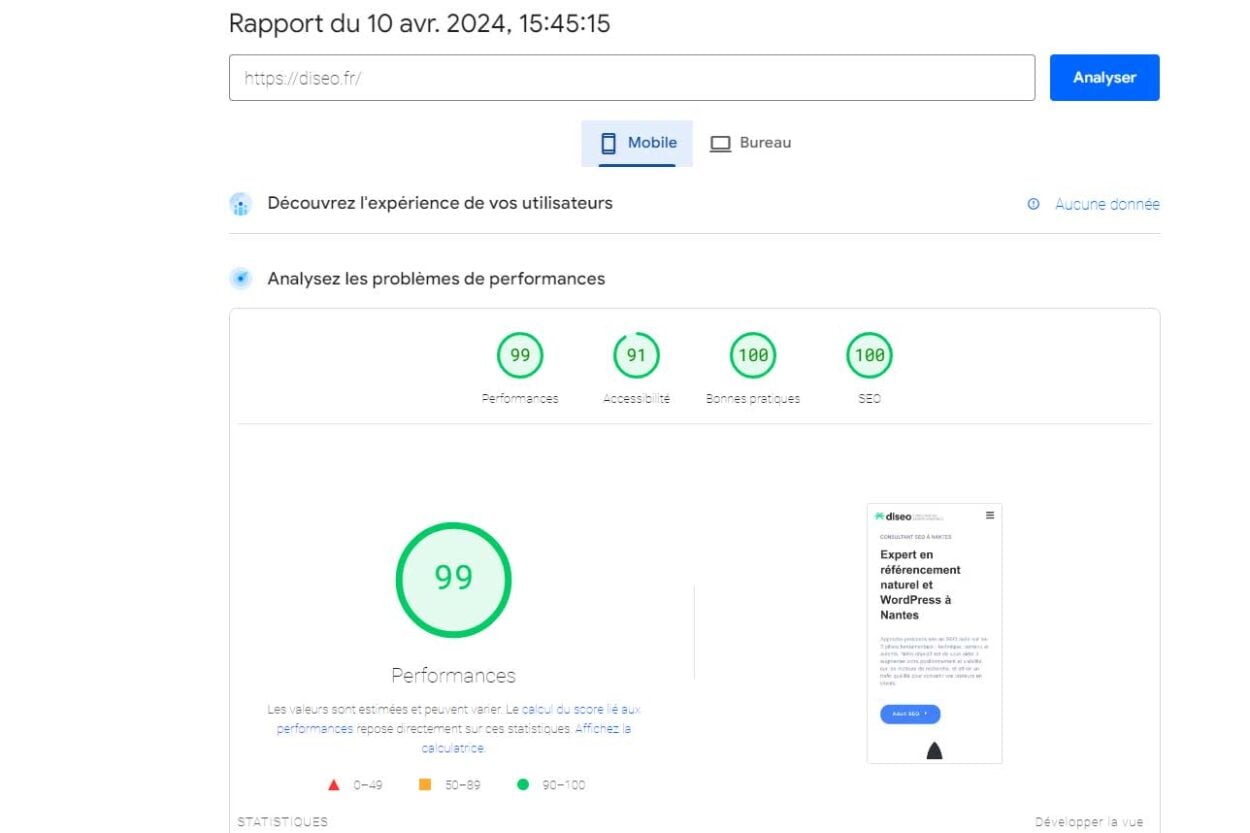
Task: Switch to the Mobile tab
Action: pyautogui.click(x=637, y=143)
